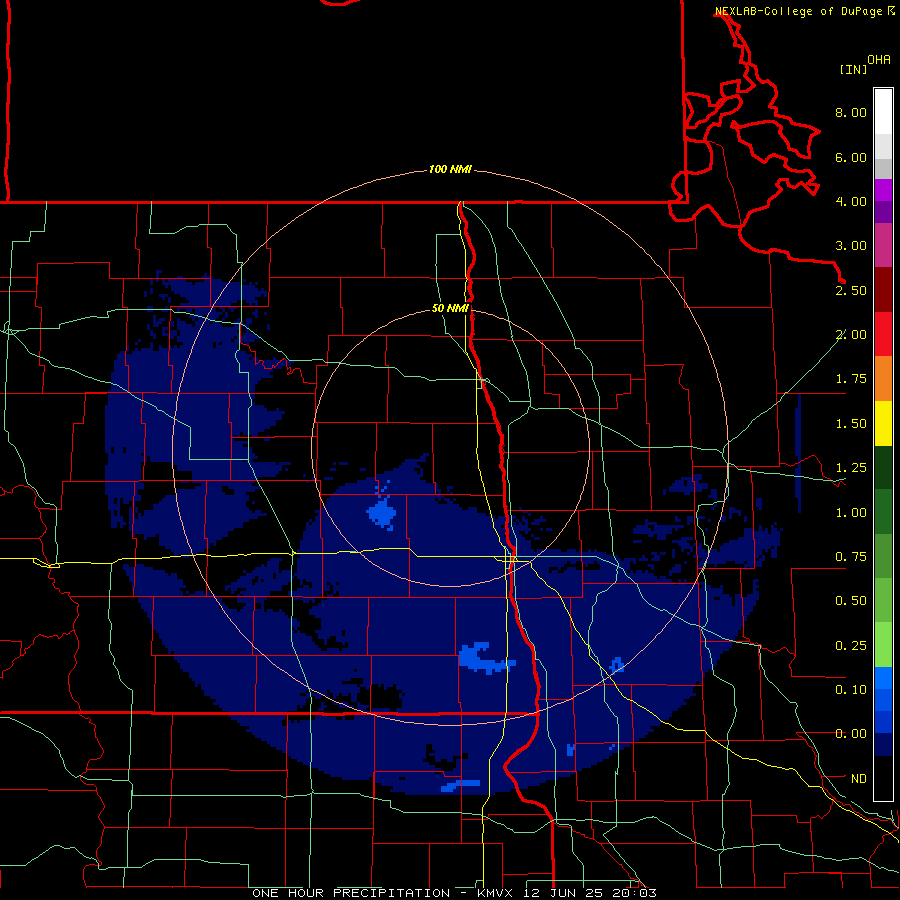The image size is (900, 900).
Task: Click the 1.25 legend value
Action: (x=851, y=468)
